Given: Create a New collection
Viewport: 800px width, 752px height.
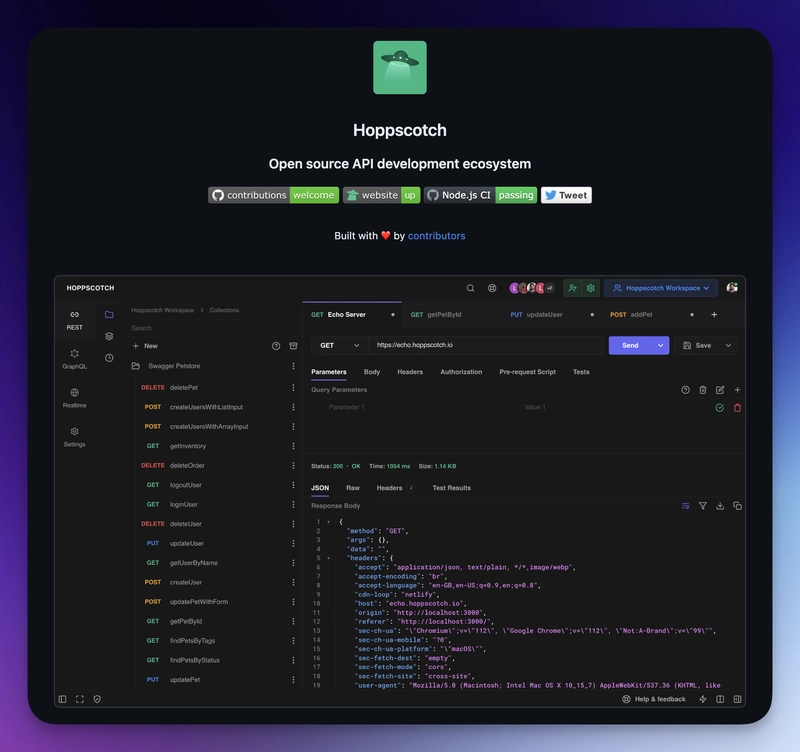Looking at the screenshot, I should [145, 346].
